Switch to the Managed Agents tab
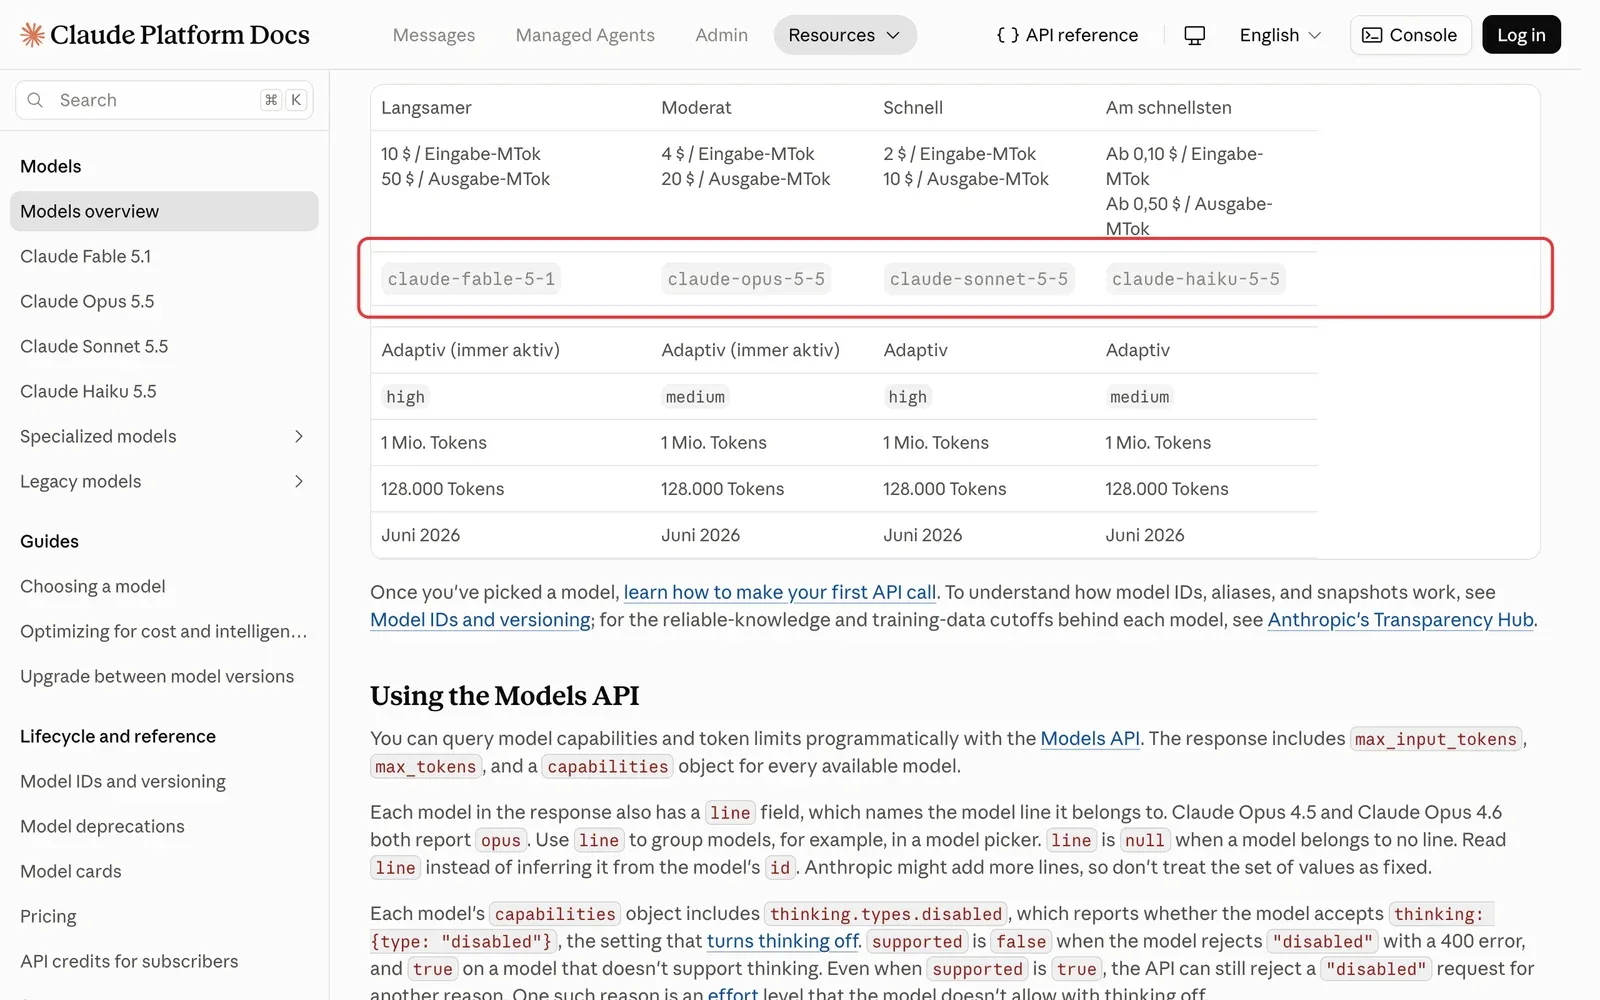The image size is (1600, 1000). tap(585, 35)
